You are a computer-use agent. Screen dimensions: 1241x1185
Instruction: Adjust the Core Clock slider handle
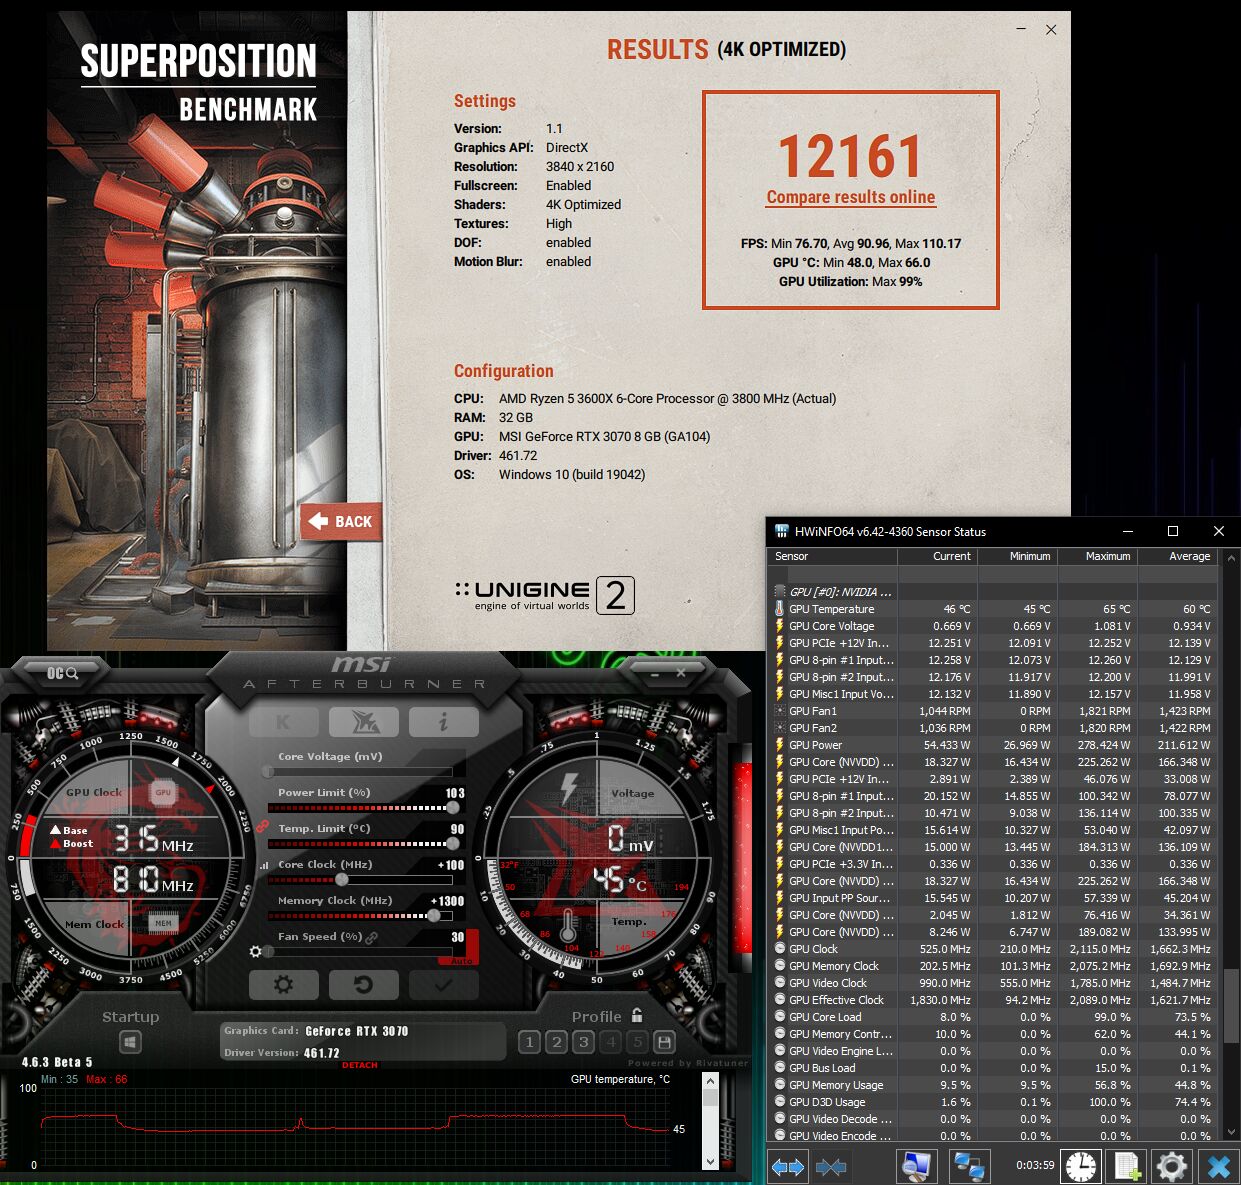pyautogui.click(x=342, y=880)
